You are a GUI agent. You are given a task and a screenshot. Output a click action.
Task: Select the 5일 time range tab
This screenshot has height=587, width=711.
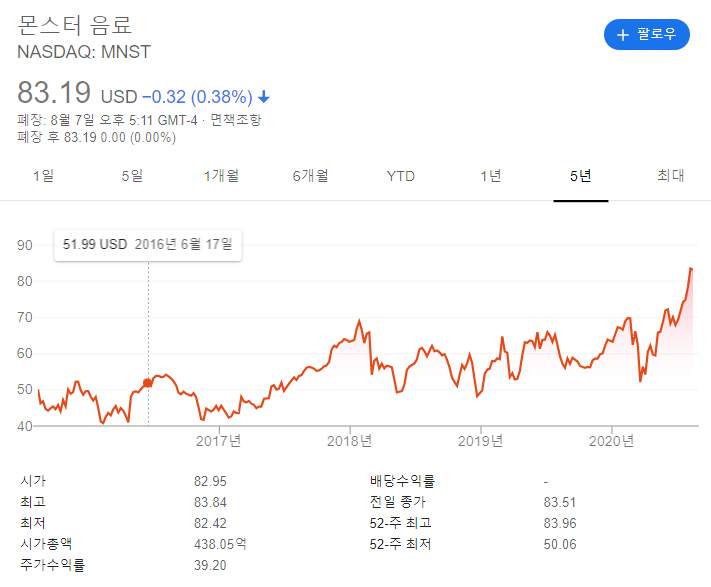click(132, 176)
